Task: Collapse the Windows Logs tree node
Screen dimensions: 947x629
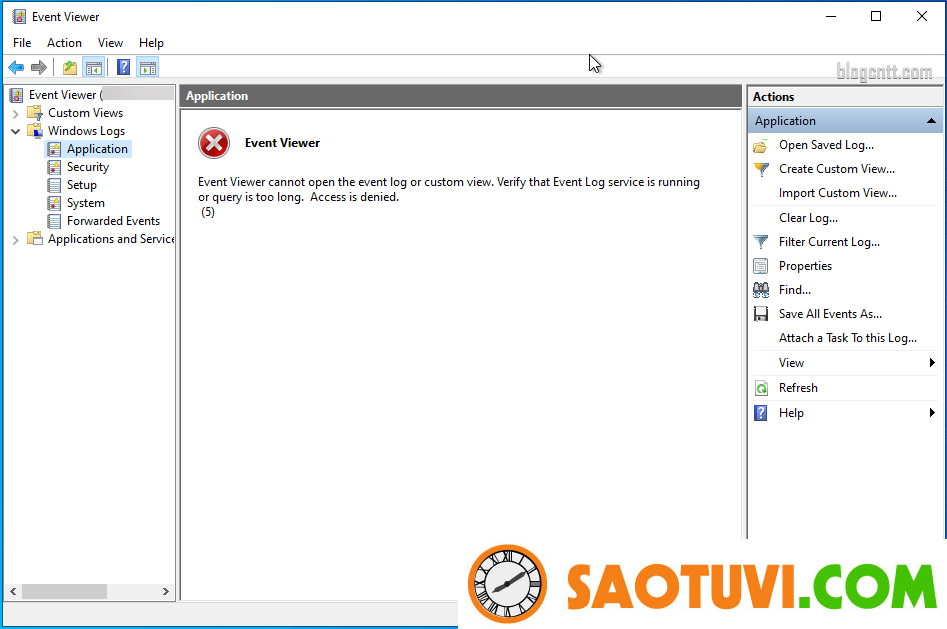Action: 16,131
